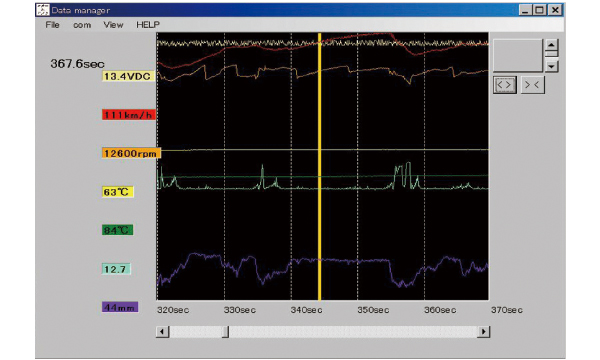Click the horizontal scrollbar thumb
The image size is (600, 360).
click(x=225, y=331)
